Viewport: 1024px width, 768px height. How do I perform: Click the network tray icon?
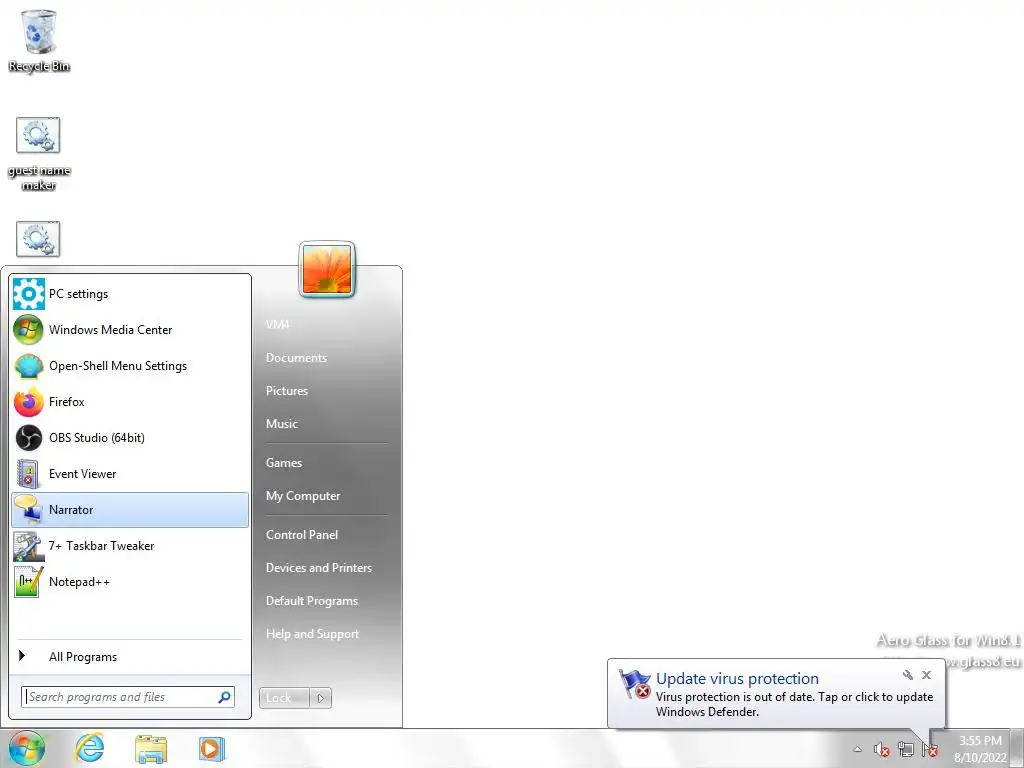pos(906,750)
